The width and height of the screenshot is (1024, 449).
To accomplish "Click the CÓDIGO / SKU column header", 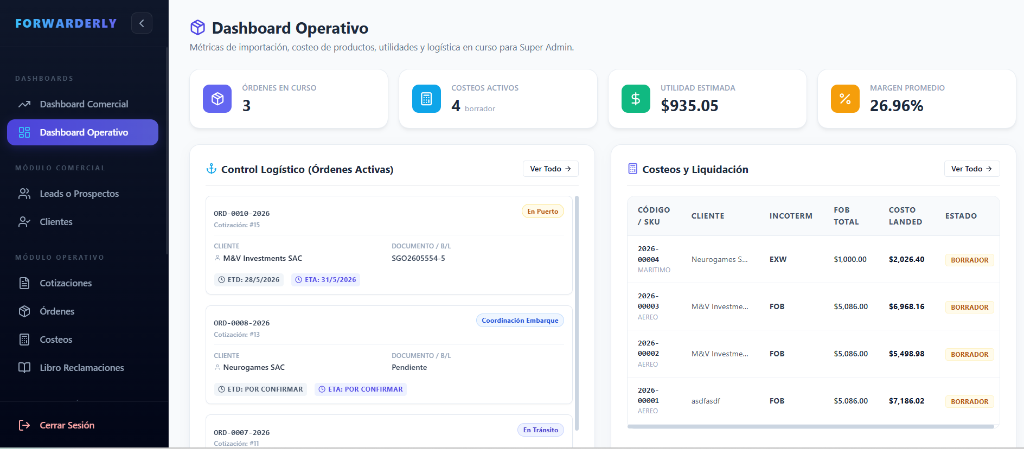I will [654, 216].
